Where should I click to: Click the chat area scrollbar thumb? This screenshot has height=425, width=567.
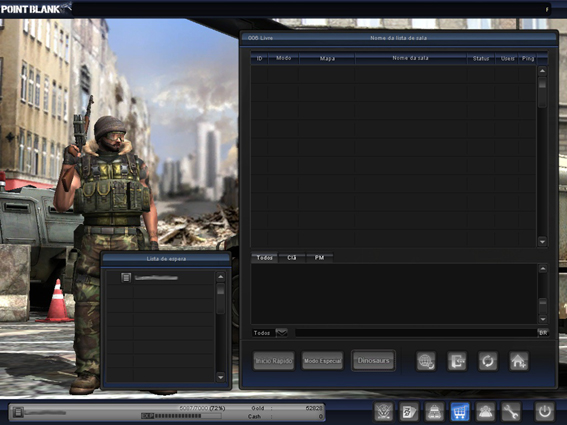(x=543, y=306)
